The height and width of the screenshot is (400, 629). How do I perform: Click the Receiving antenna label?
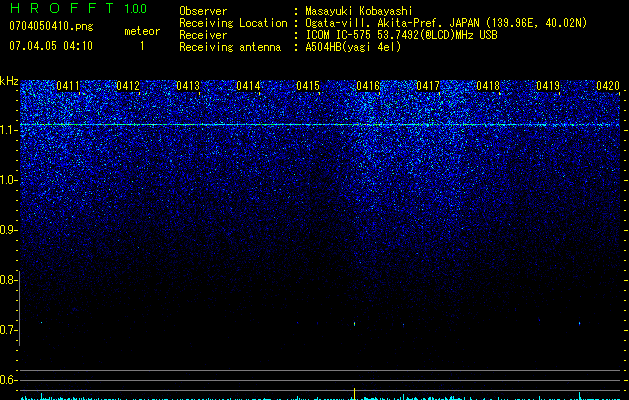pos(230,47)
